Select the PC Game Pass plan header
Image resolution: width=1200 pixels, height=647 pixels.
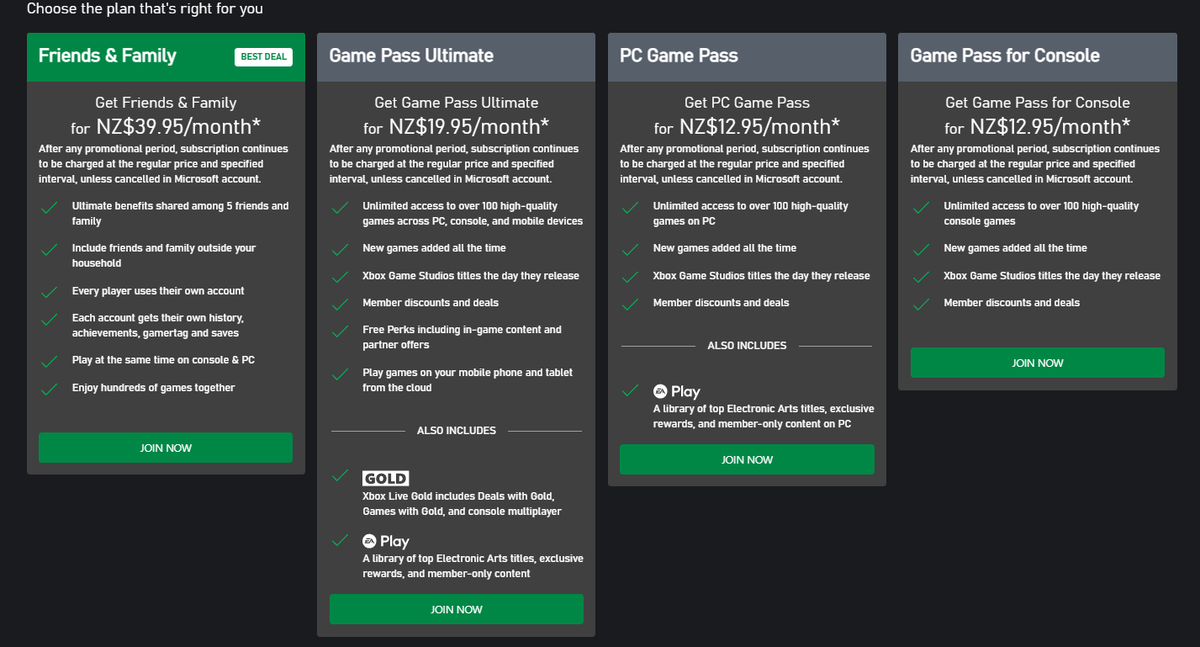point(747,57)
